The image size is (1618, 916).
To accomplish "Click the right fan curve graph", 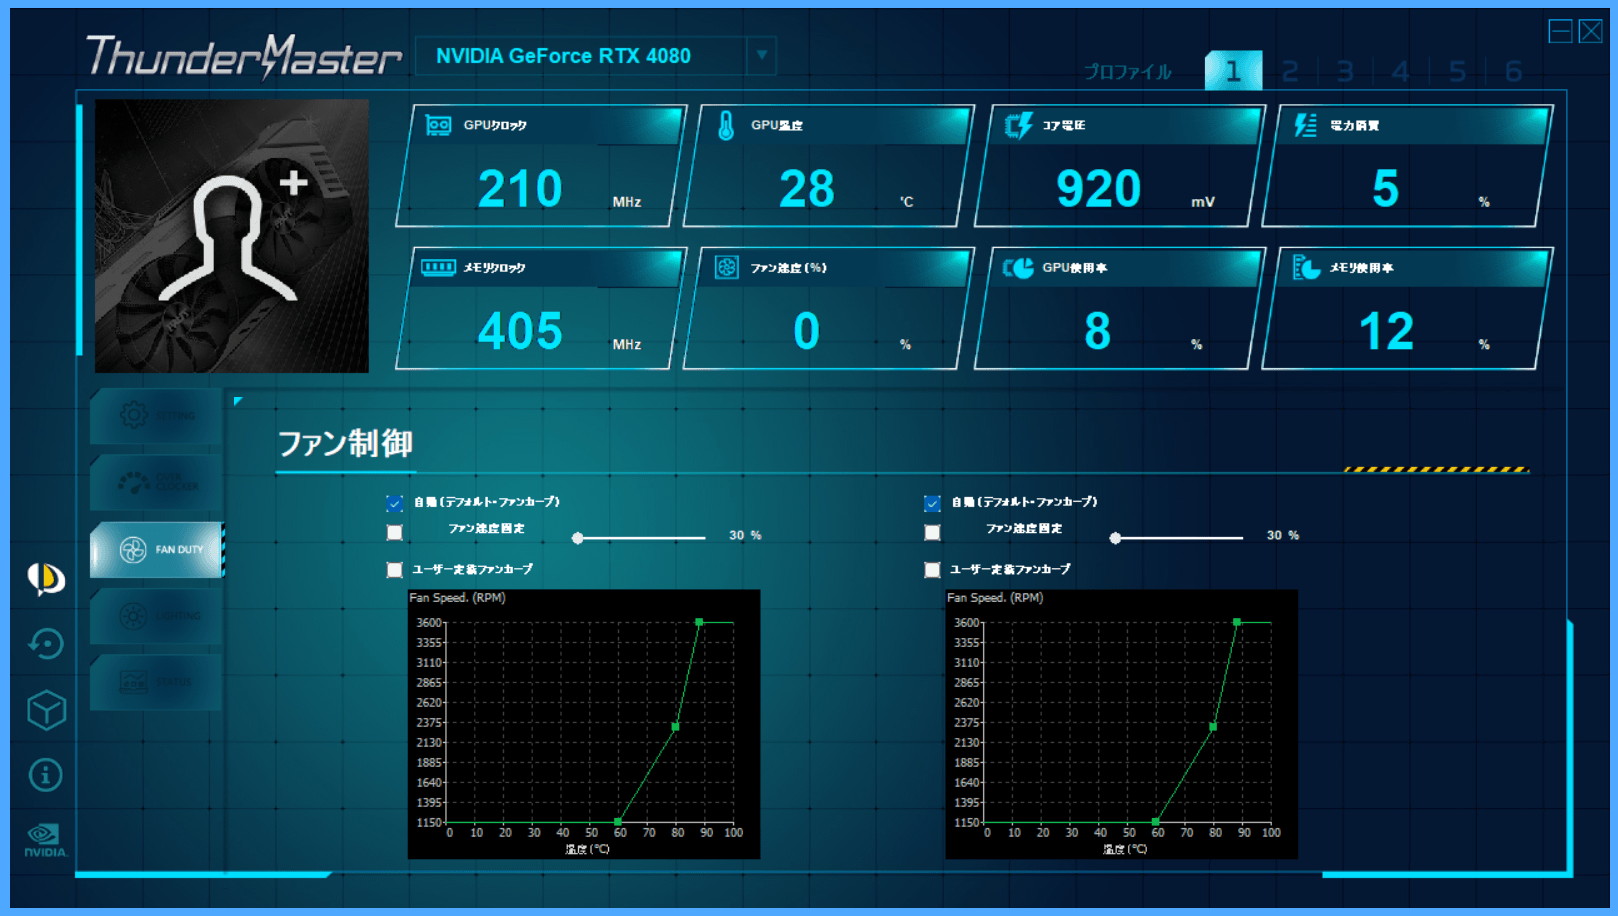I will coord(1121,724).
